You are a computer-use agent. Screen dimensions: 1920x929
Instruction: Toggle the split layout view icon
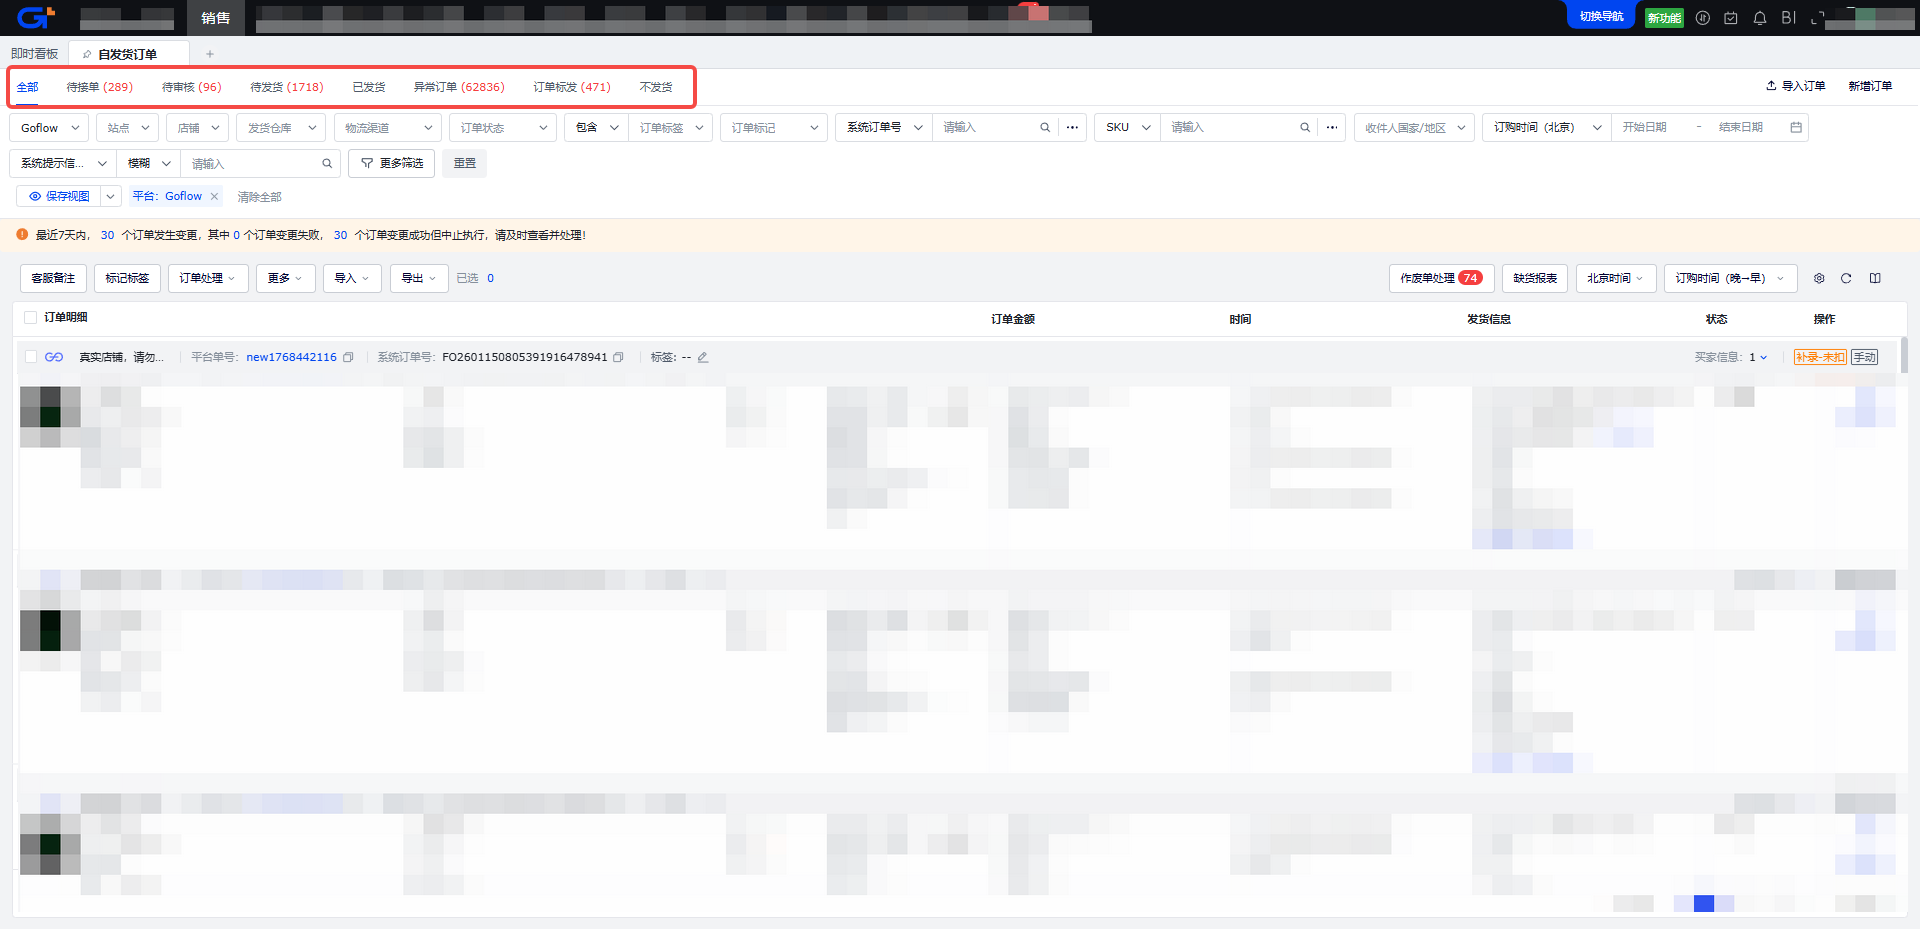pos(1875,279)
